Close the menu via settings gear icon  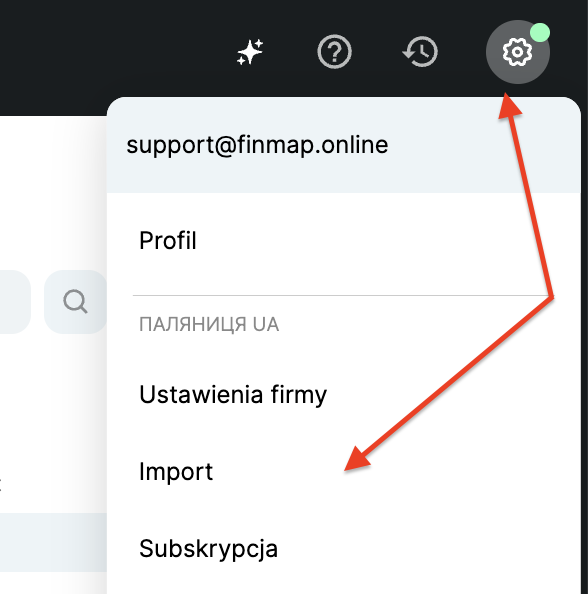[x=517, y=52]
